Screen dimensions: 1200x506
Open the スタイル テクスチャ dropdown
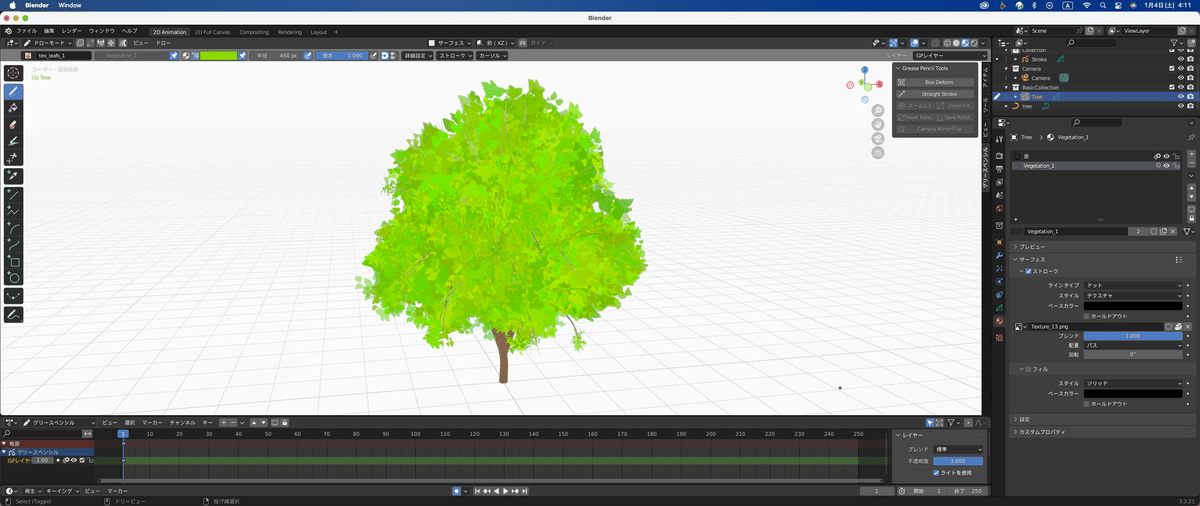(x=1133, y=295)
